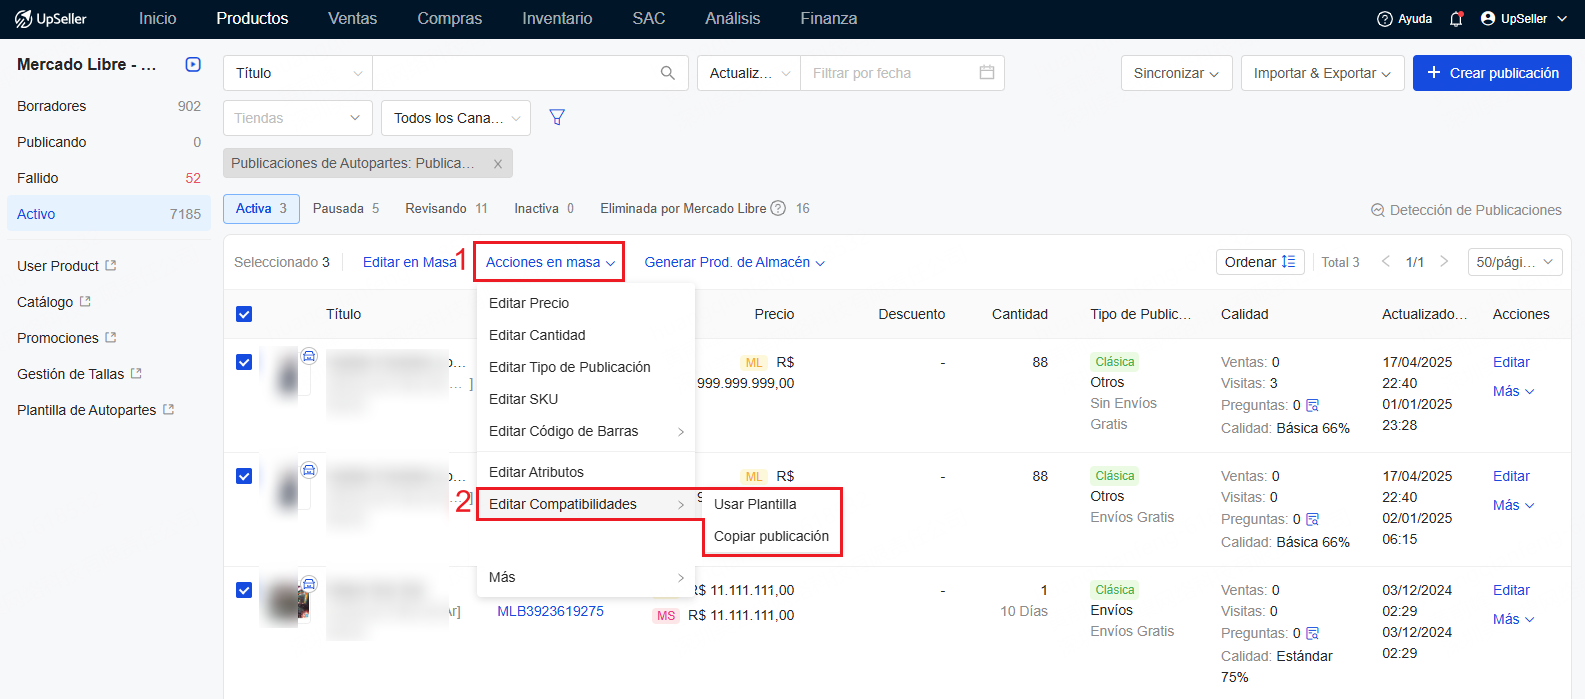Expand Generar Prod. de Almacén dropdown
1585x699 pixels.
[x=734, y=262]
